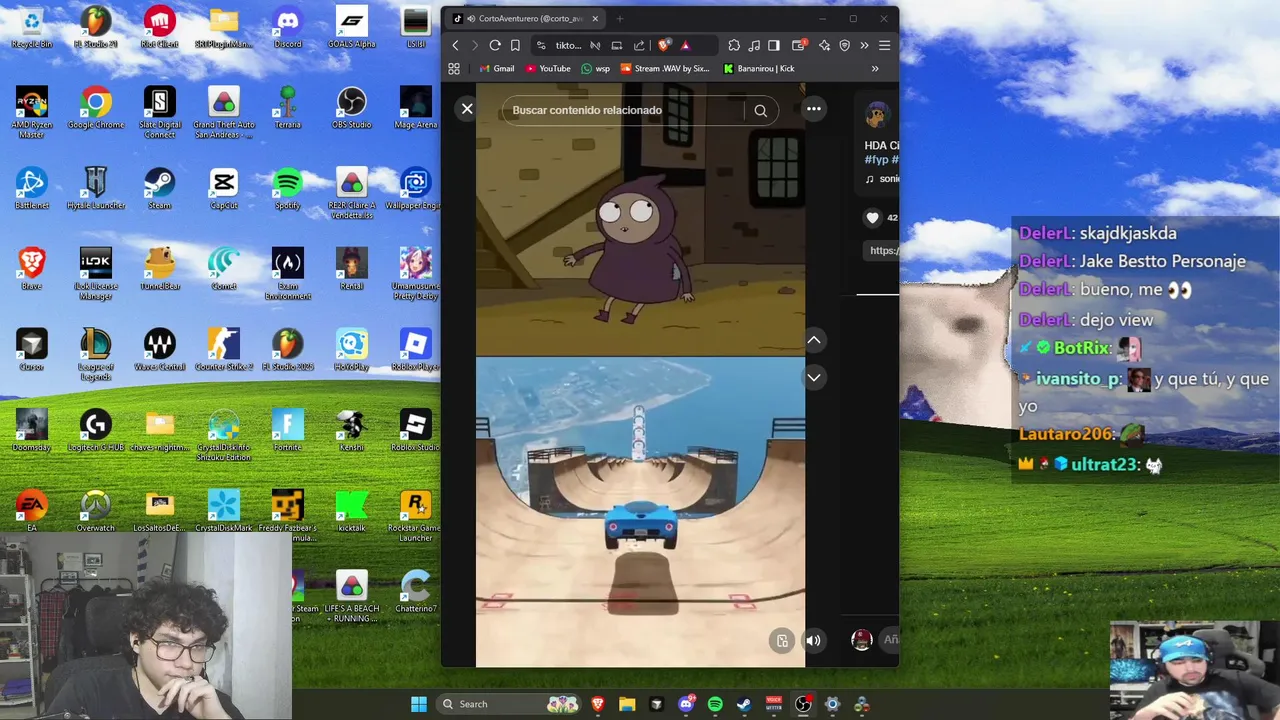Open Spotify from the taskbar
1280x720 pixels.
coord(715,704)
